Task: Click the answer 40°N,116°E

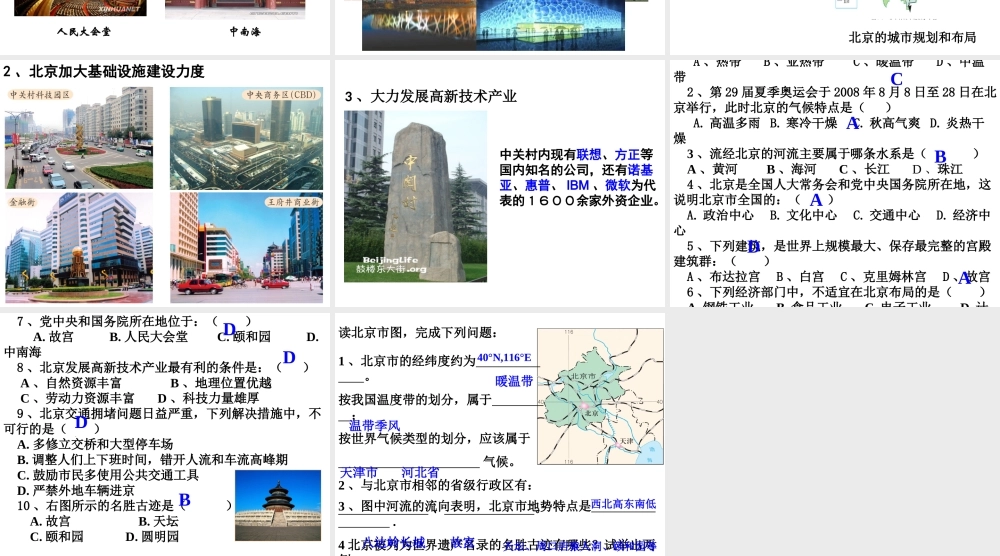Action: click(x=504, y=358)
